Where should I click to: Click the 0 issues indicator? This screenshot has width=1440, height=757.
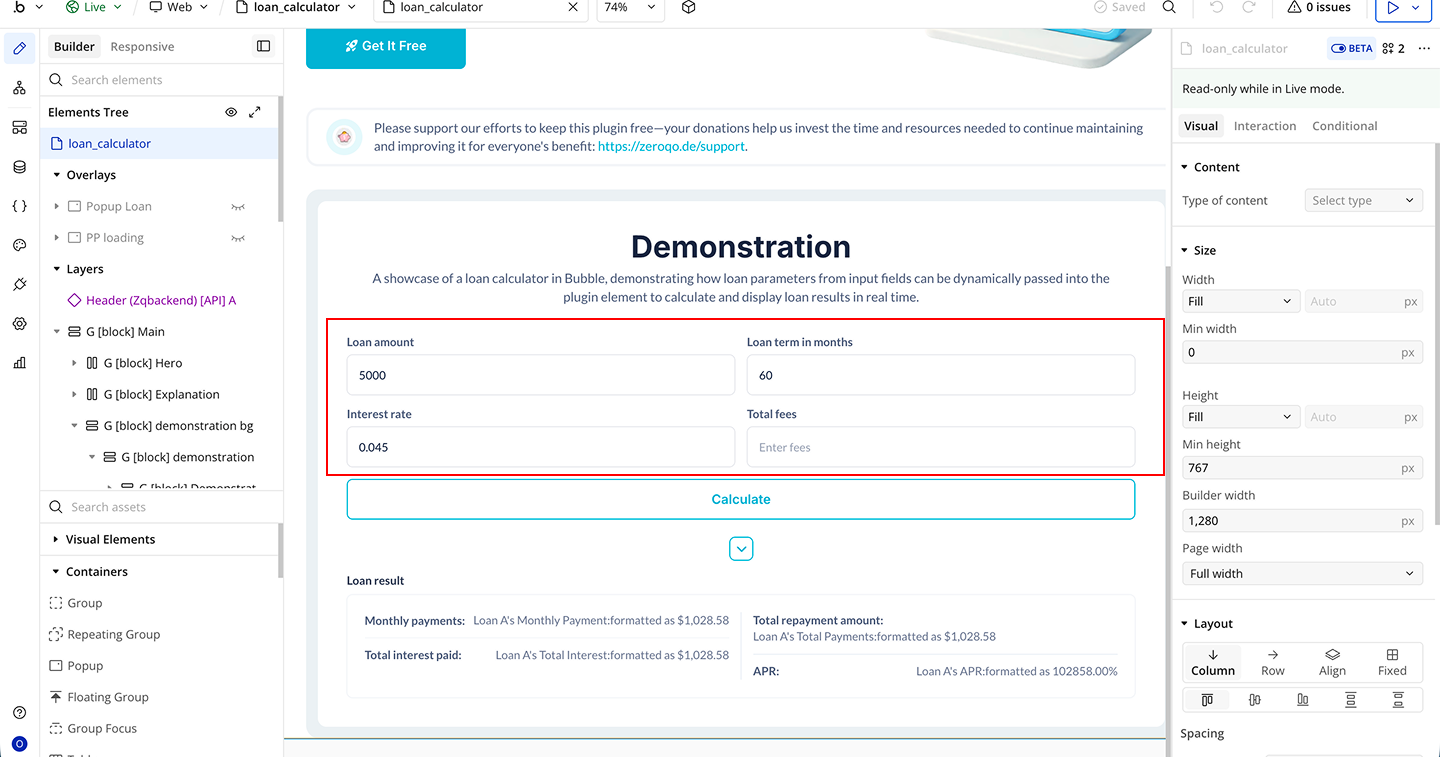tap(1320, 8)
